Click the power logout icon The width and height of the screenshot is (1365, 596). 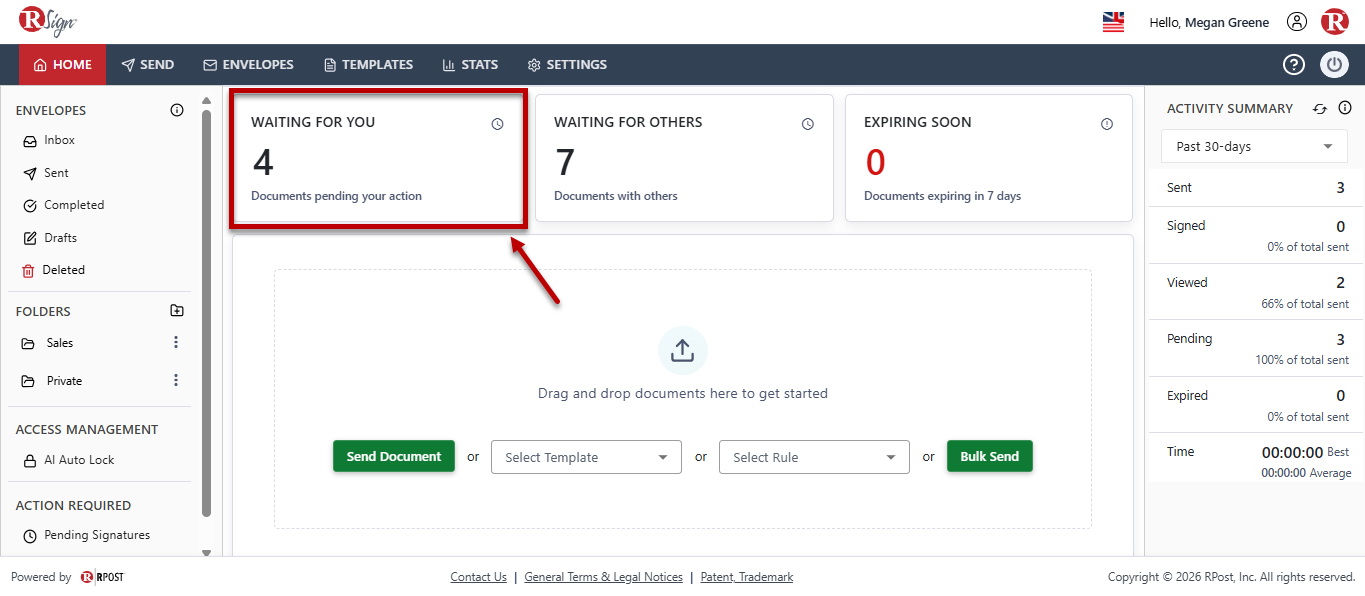tap(1334, 65)
